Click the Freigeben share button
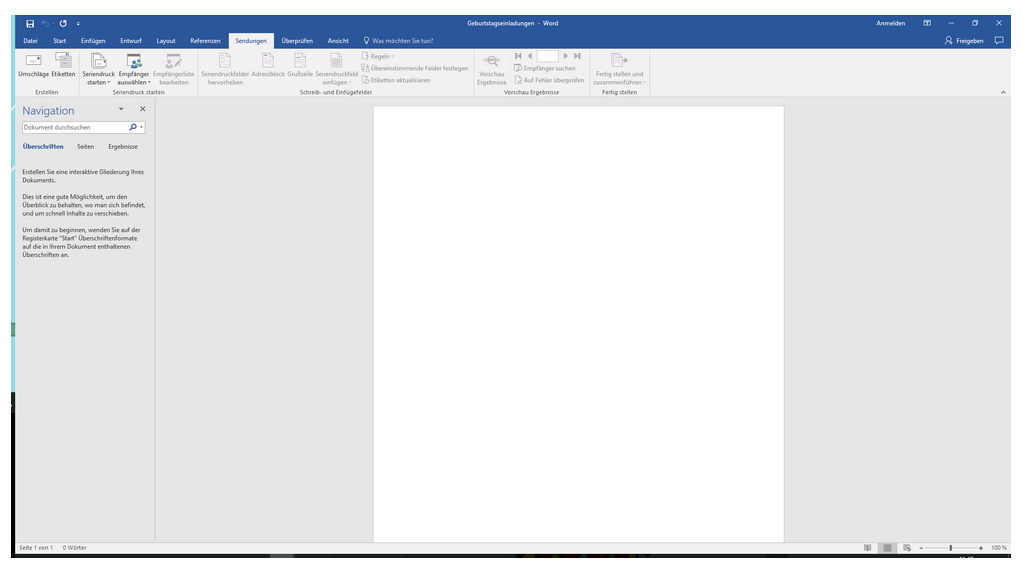Viewport: 1023px width, 573px height. point(964,41)
